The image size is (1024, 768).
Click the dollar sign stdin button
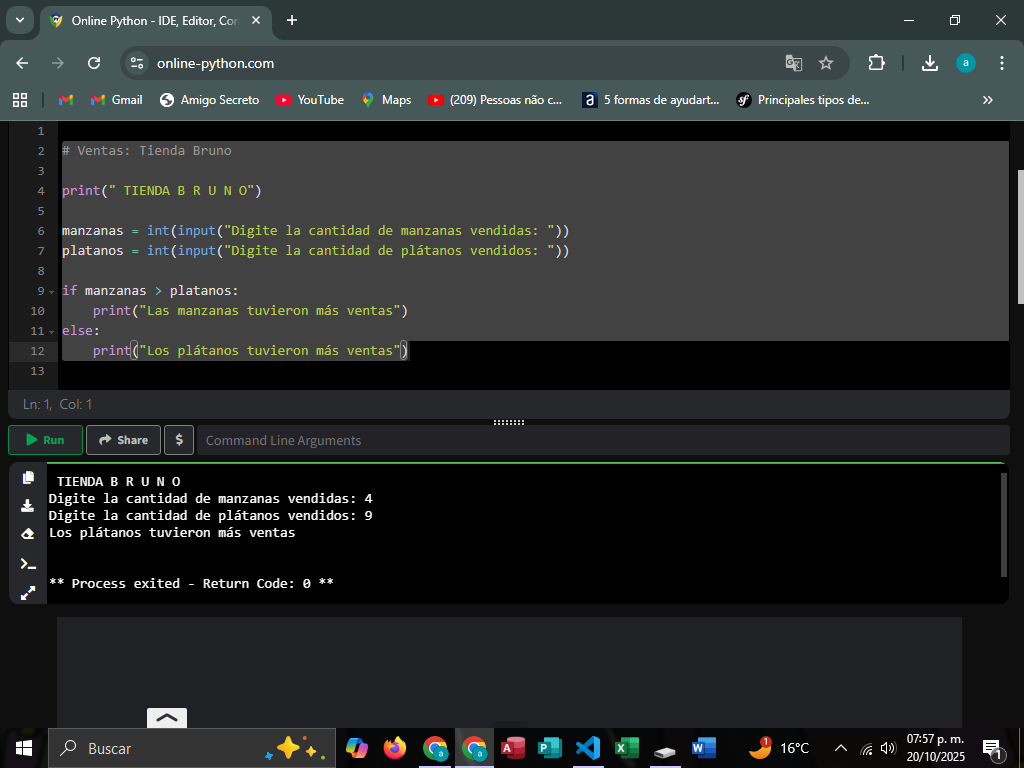179,440
